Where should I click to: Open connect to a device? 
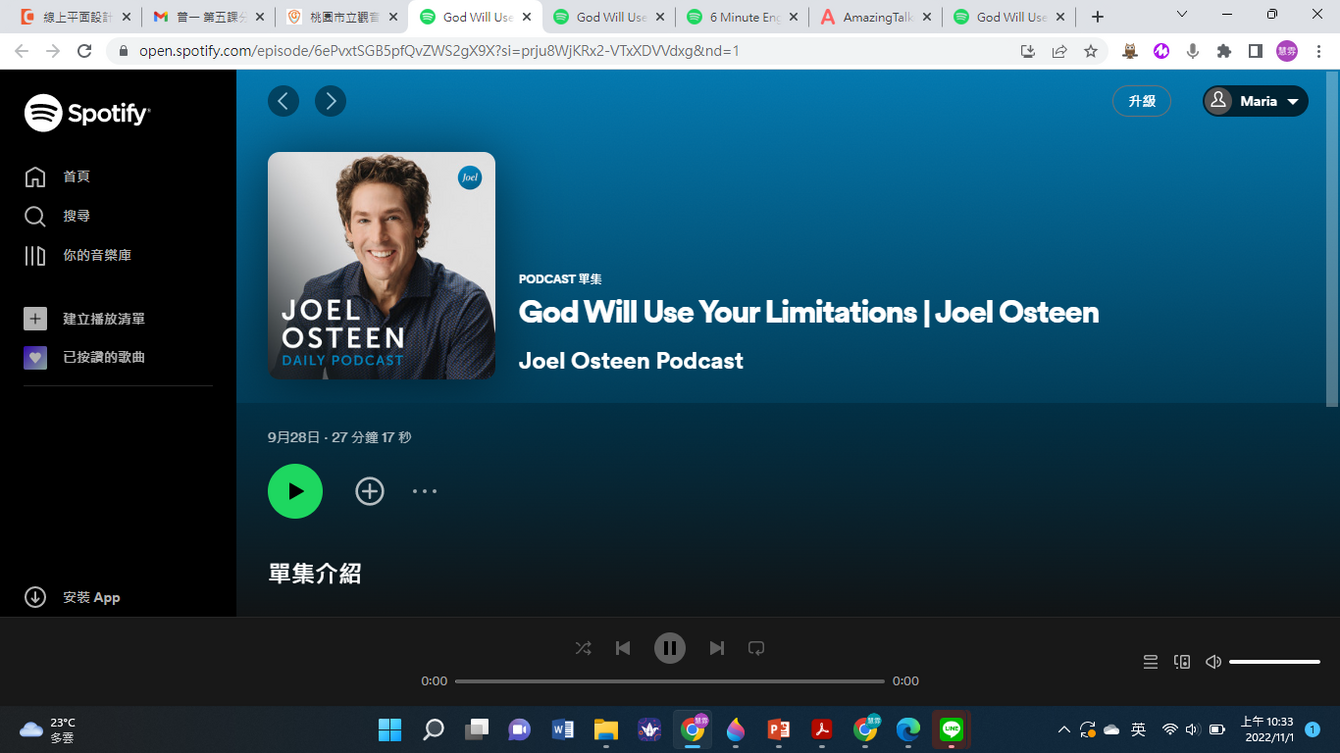coord(1182,662)
